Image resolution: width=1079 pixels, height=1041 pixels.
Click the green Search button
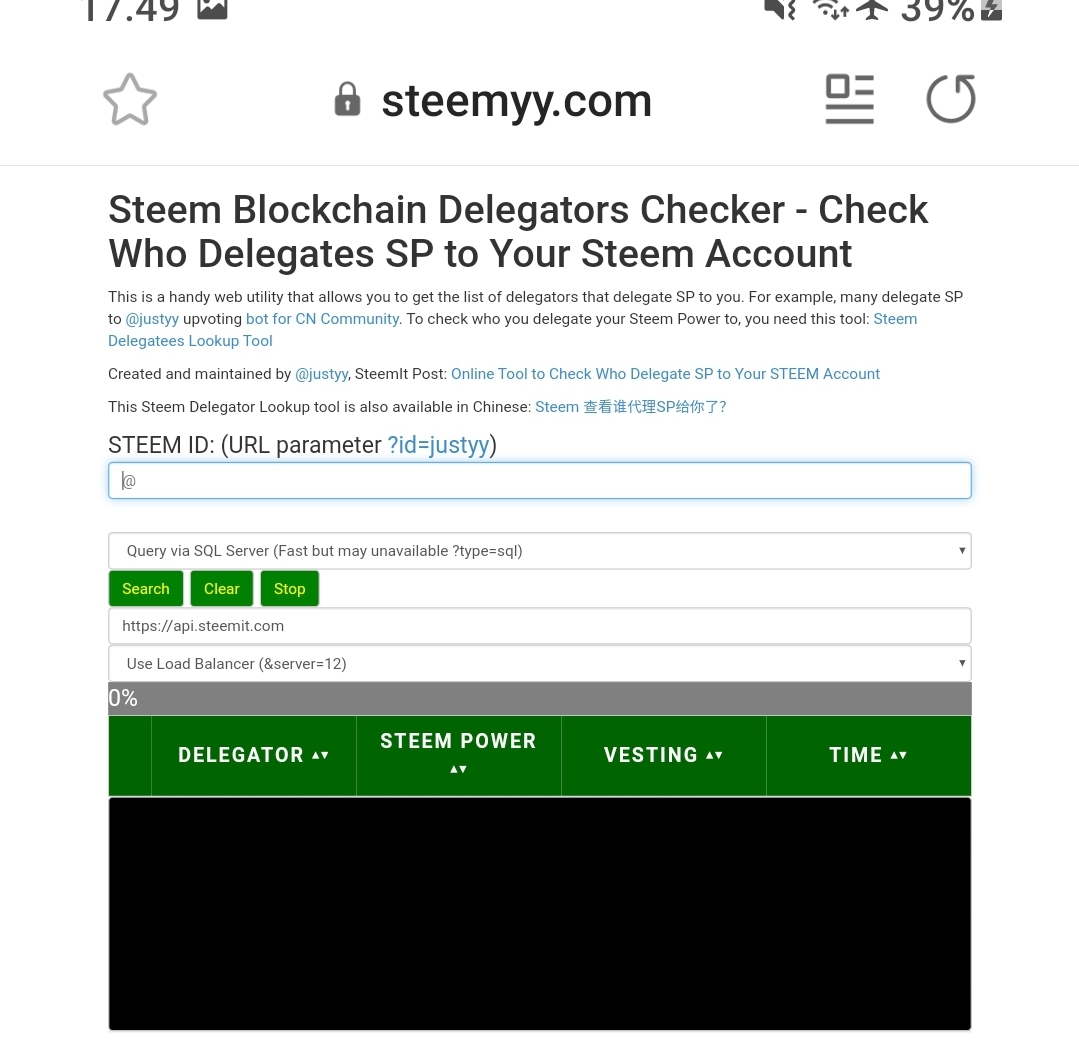[x=146, y=589]
